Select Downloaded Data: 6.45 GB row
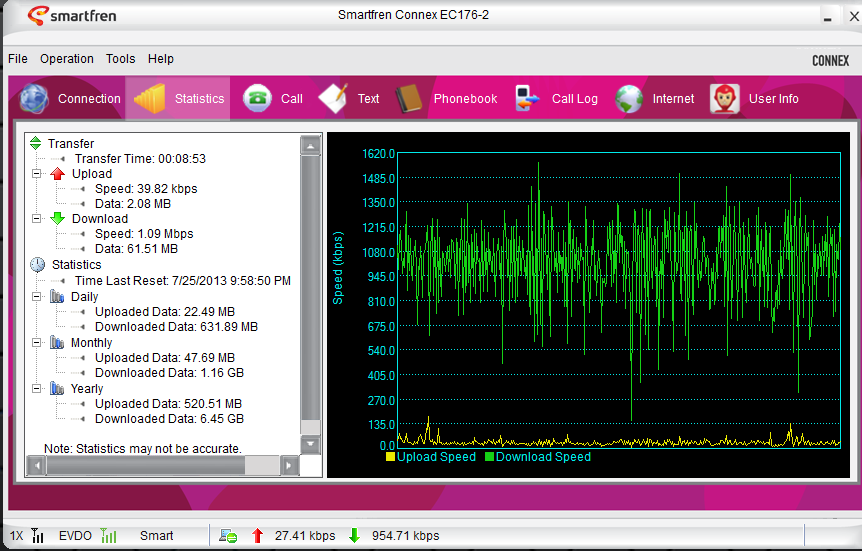862x551 pixels. pos(169,419)
